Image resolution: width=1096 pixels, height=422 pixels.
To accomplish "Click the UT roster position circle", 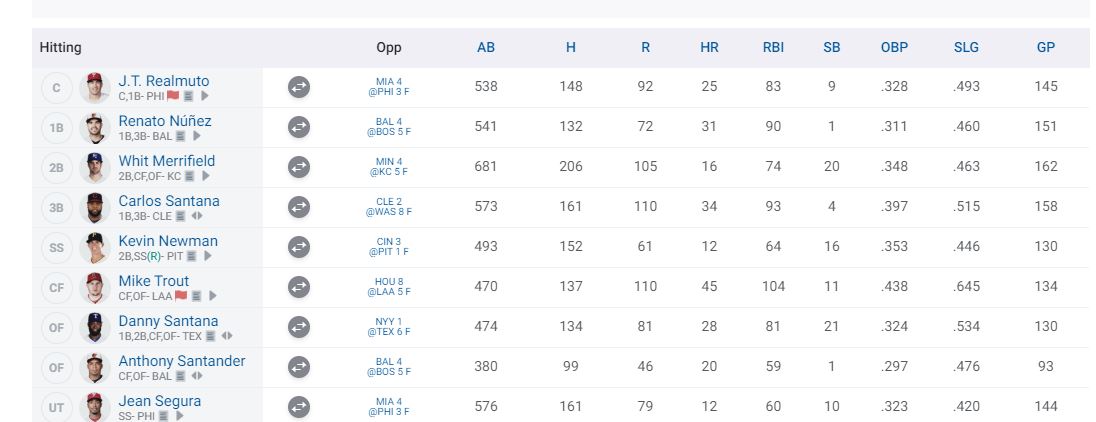I will (56, 408).
